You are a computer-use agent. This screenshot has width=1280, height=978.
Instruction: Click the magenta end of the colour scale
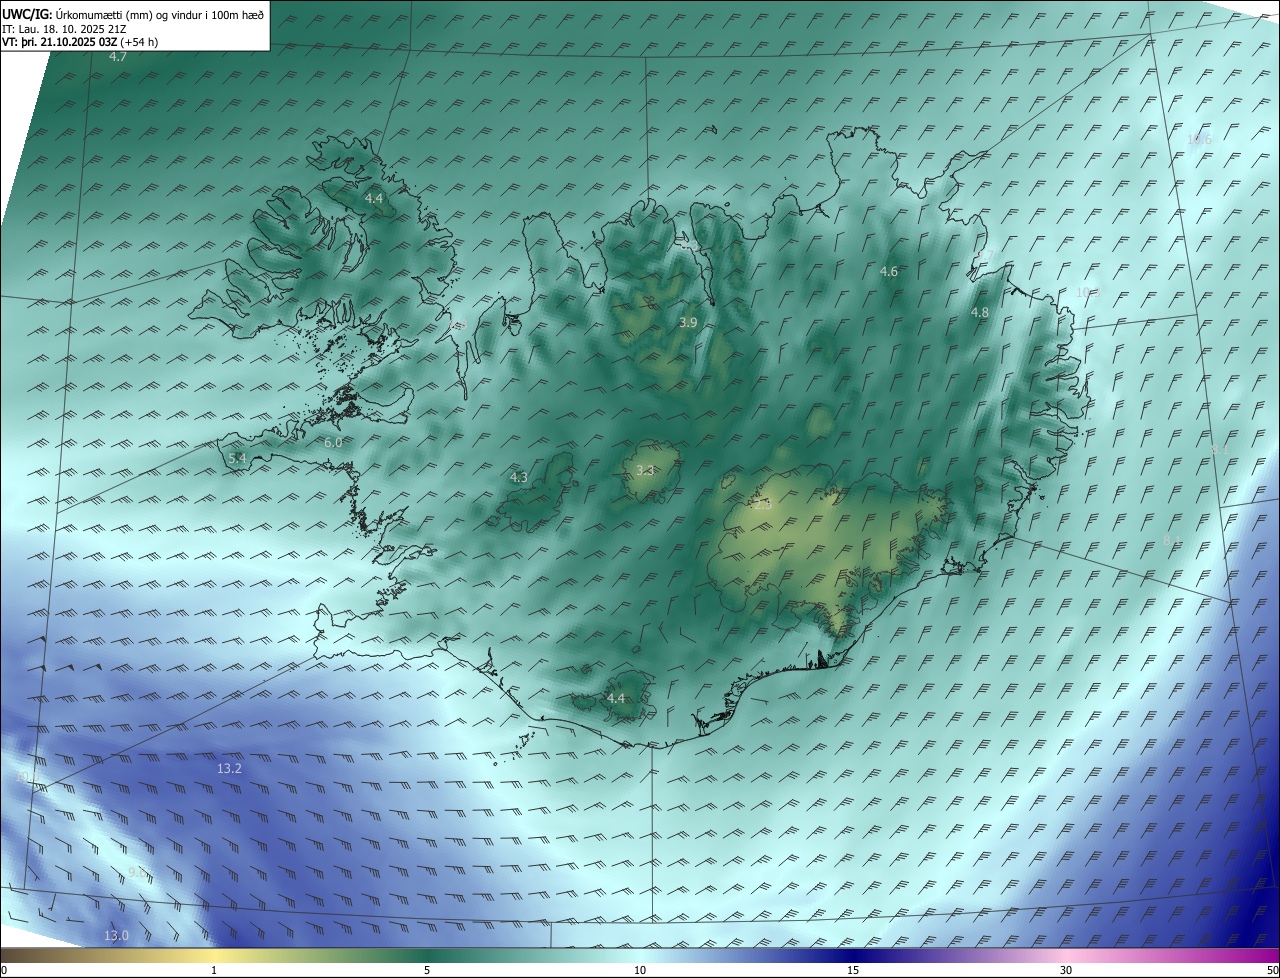(1260, 956)
